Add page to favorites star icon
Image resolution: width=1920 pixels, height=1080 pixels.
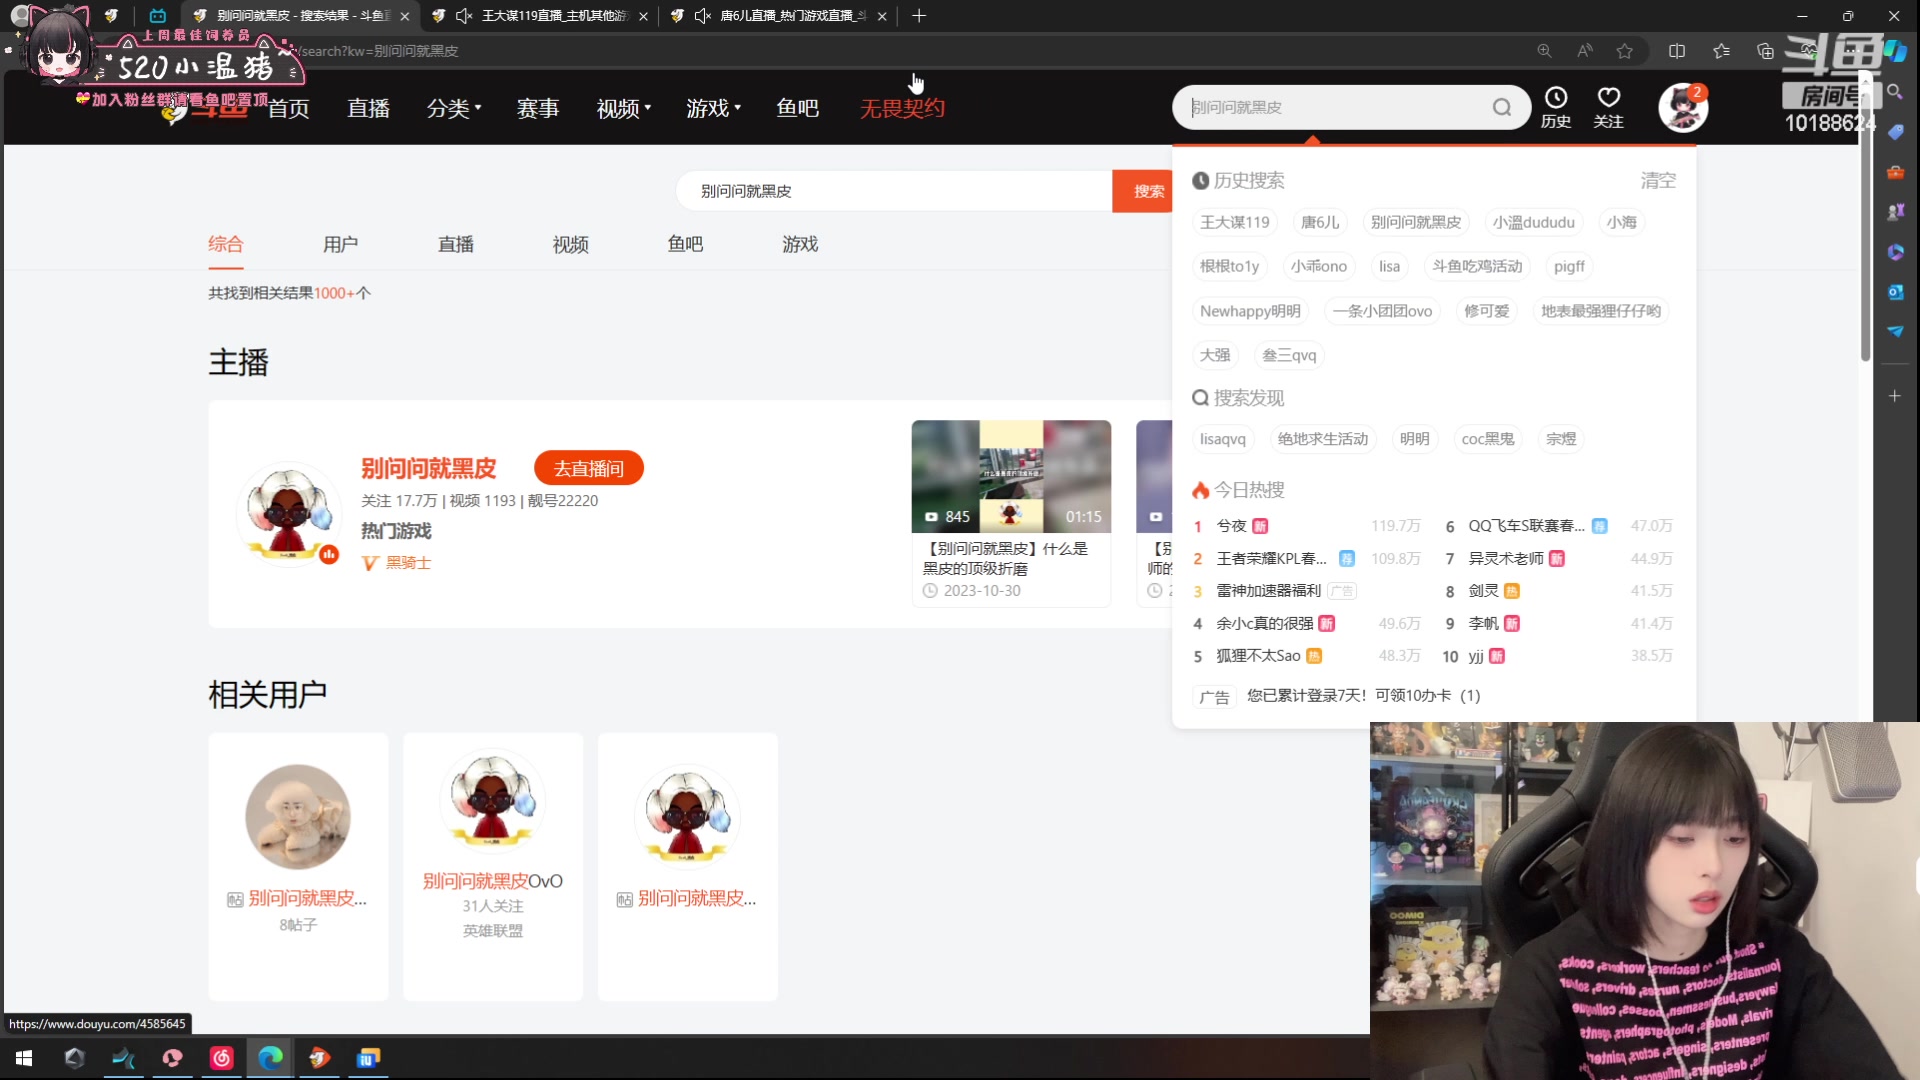click(x=1625, y=51)
